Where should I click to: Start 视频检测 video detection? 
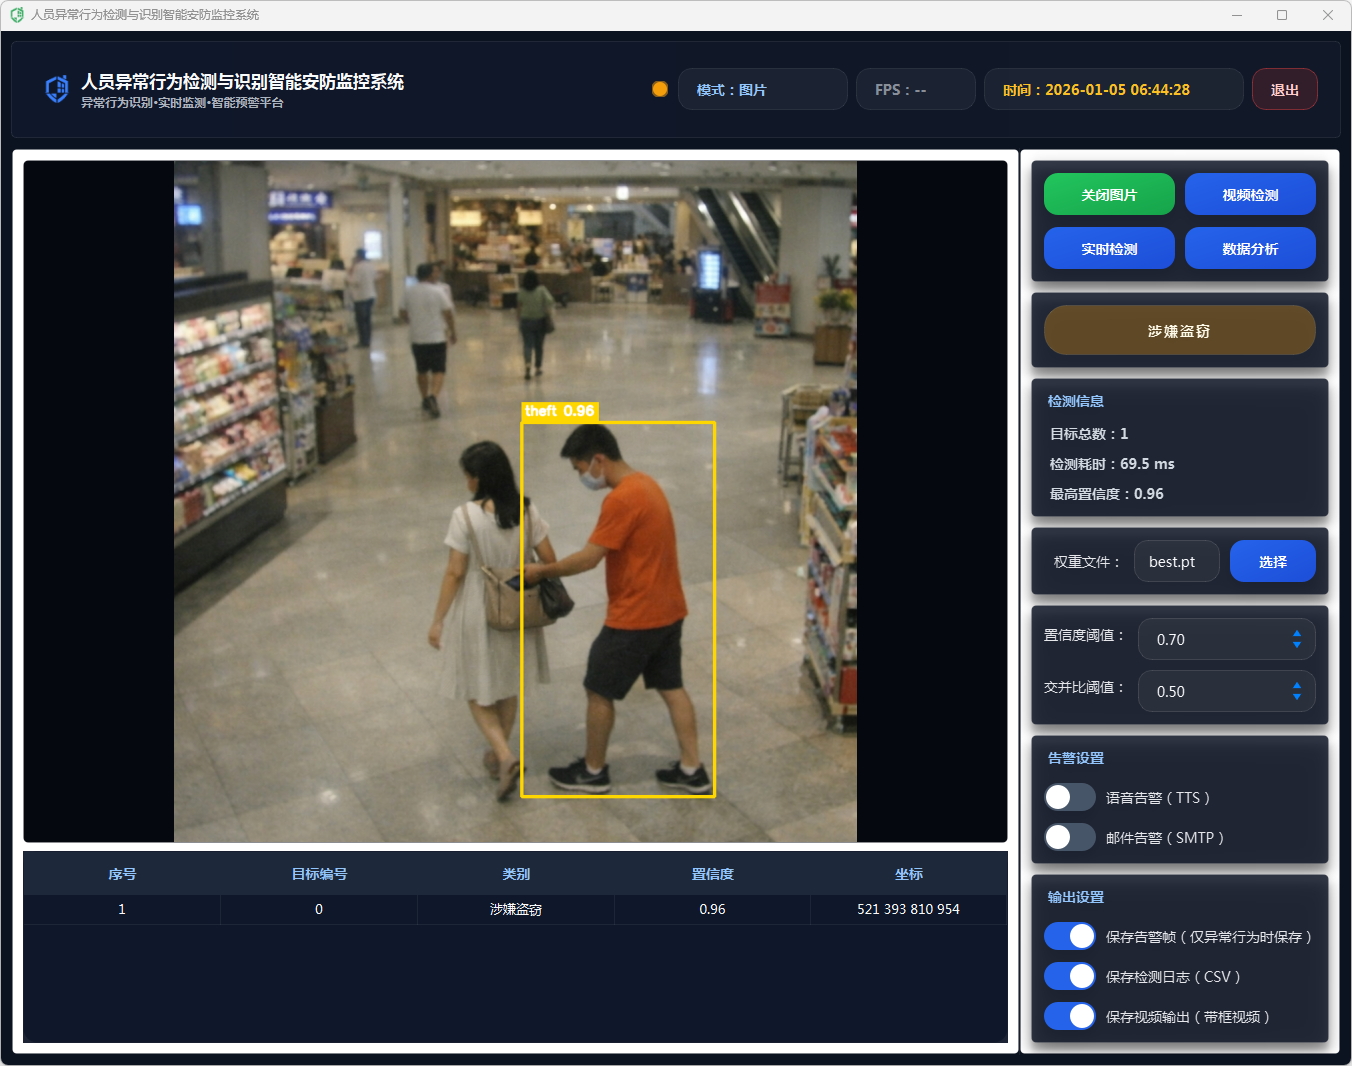point(1249,195)
